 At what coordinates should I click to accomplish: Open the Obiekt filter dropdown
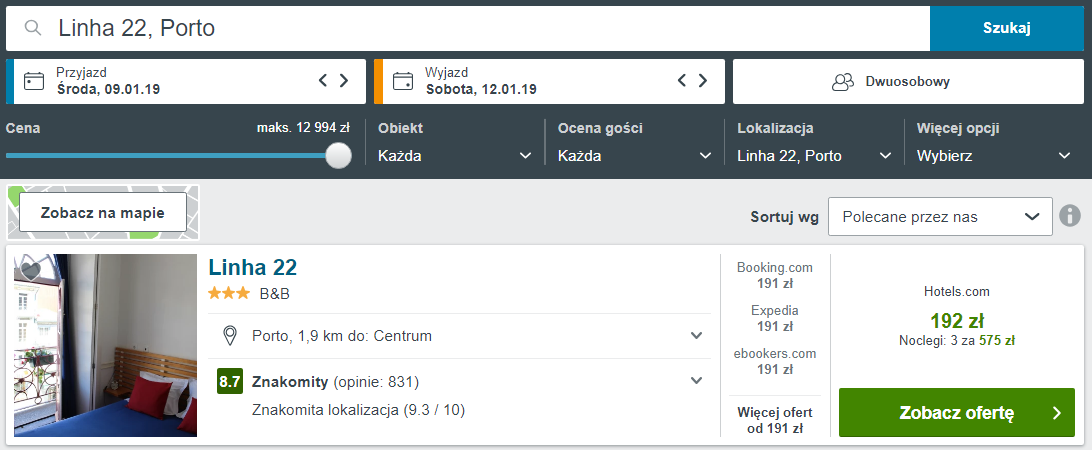(455, 156)
